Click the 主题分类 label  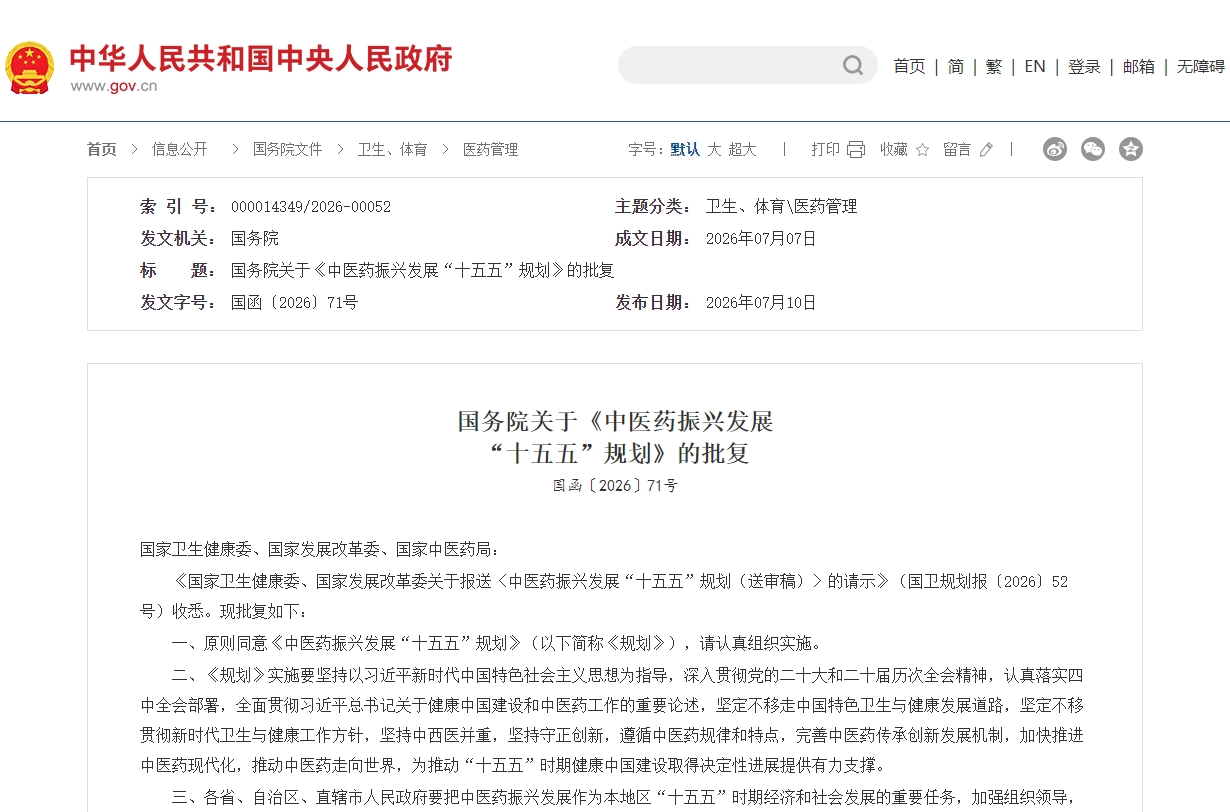point(653,207)
